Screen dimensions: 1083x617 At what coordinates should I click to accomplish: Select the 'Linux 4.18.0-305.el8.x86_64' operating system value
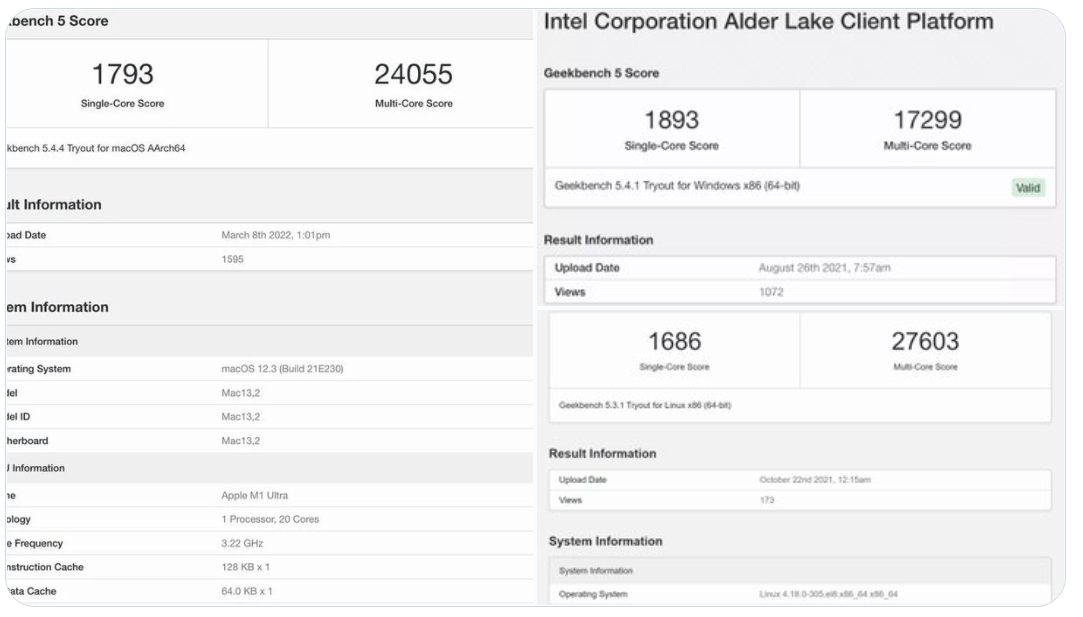pyautogui.click(x=828, y=594)
